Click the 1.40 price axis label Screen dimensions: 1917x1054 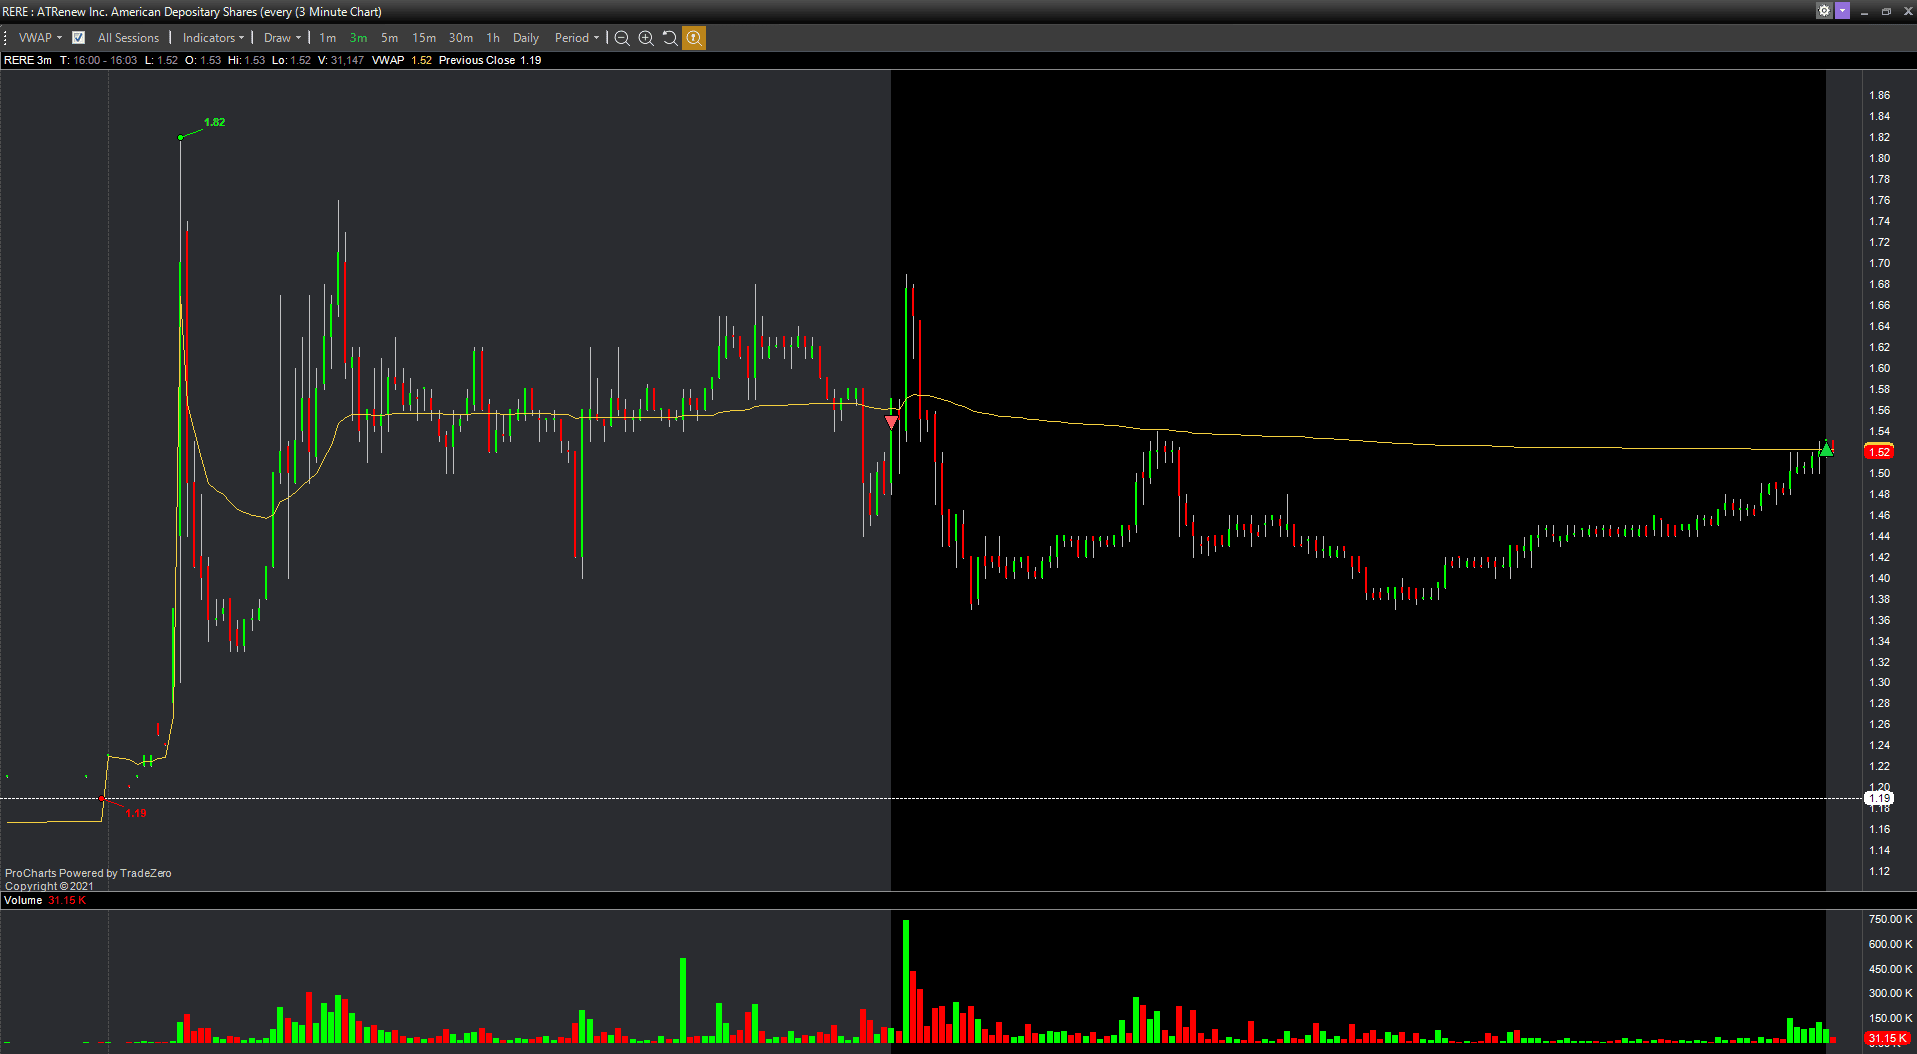click(1879, 578)
